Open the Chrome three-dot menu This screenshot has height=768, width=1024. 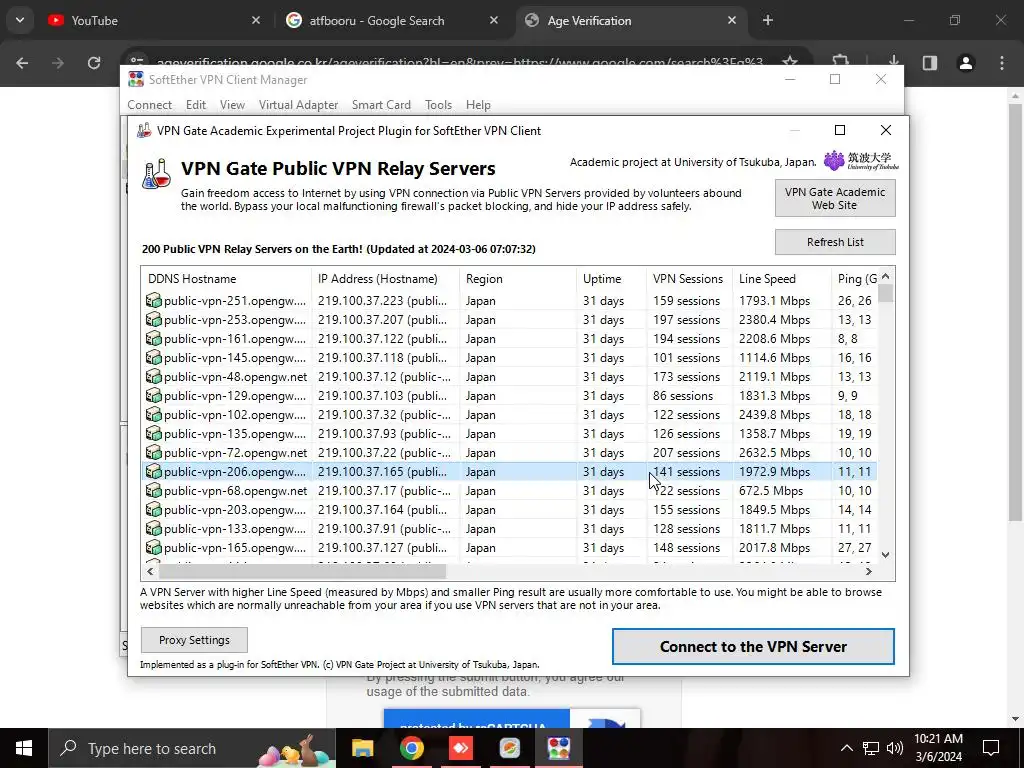coord(1002,63)
